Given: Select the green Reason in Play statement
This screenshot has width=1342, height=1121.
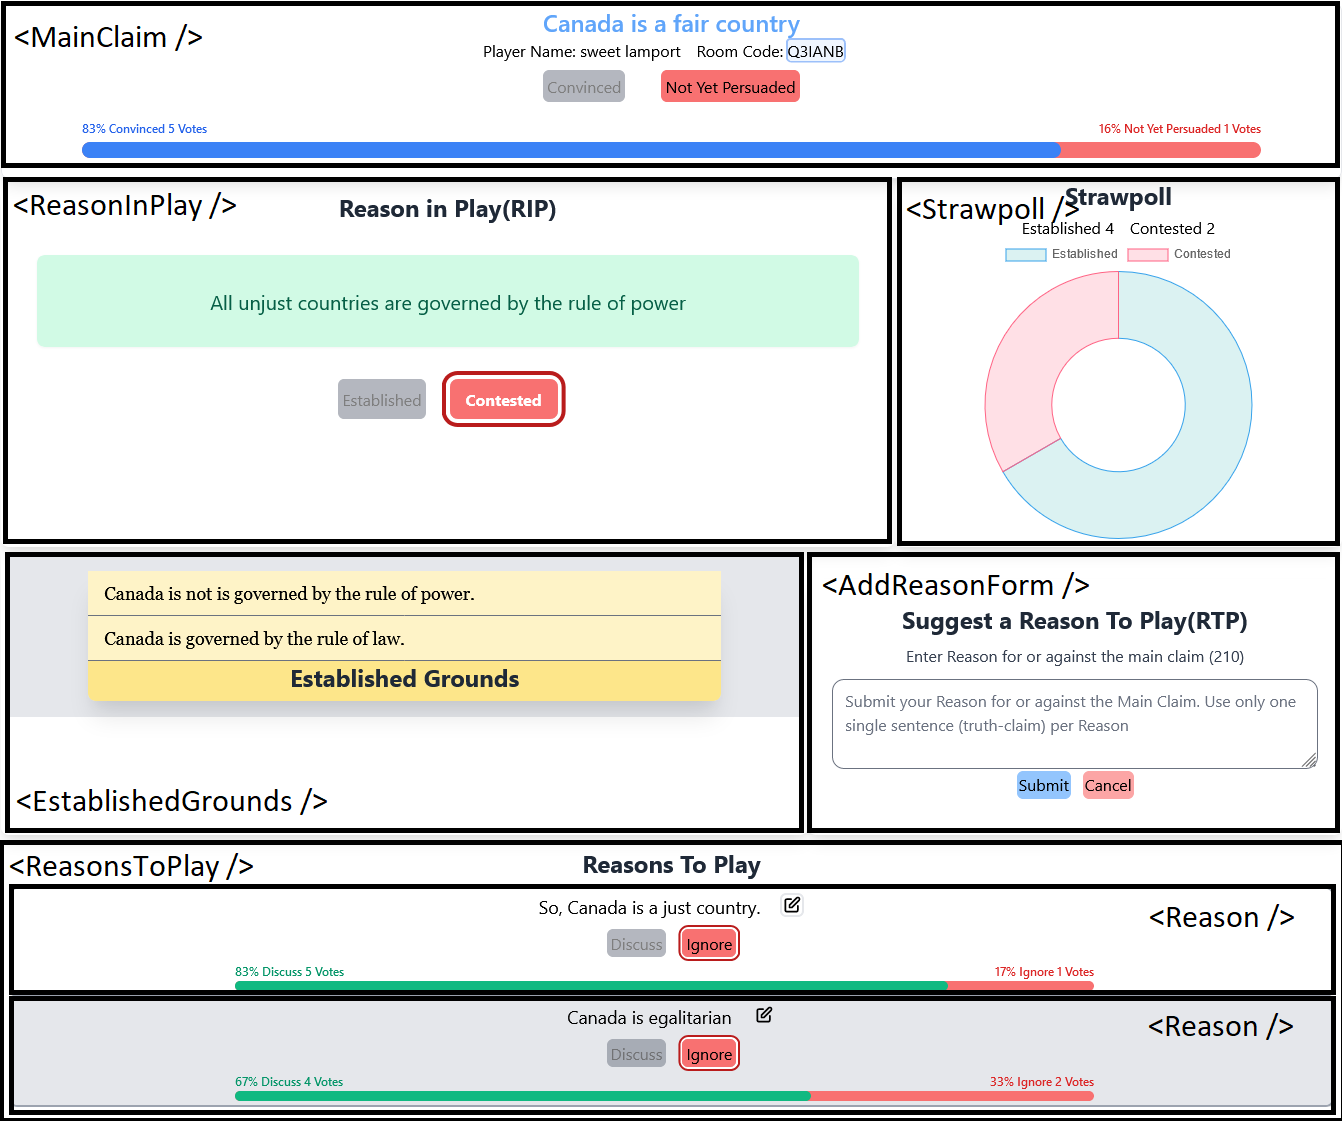Looking at the screenshot, I should coord(448,302).
